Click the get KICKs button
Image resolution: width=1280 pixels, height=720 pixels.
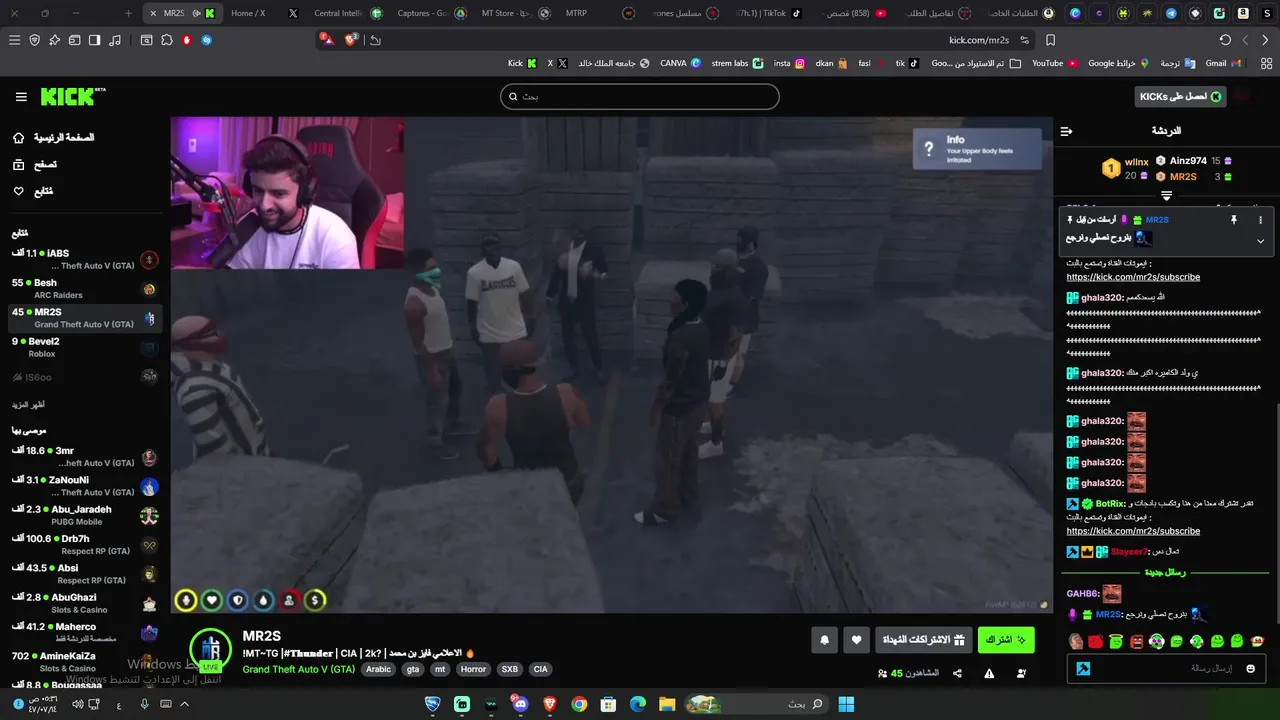(x=1181, y=97)
